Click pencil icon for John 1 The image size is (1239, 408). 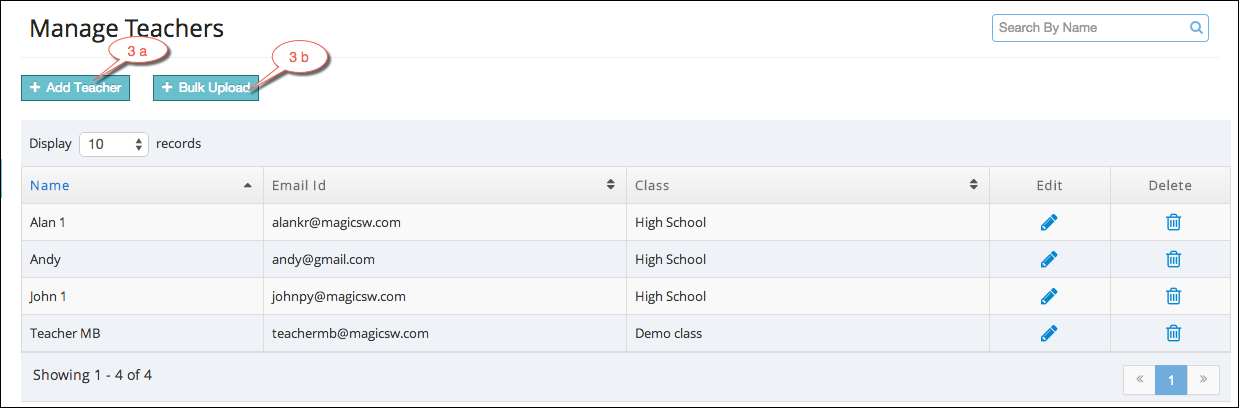click(1049, 296)
